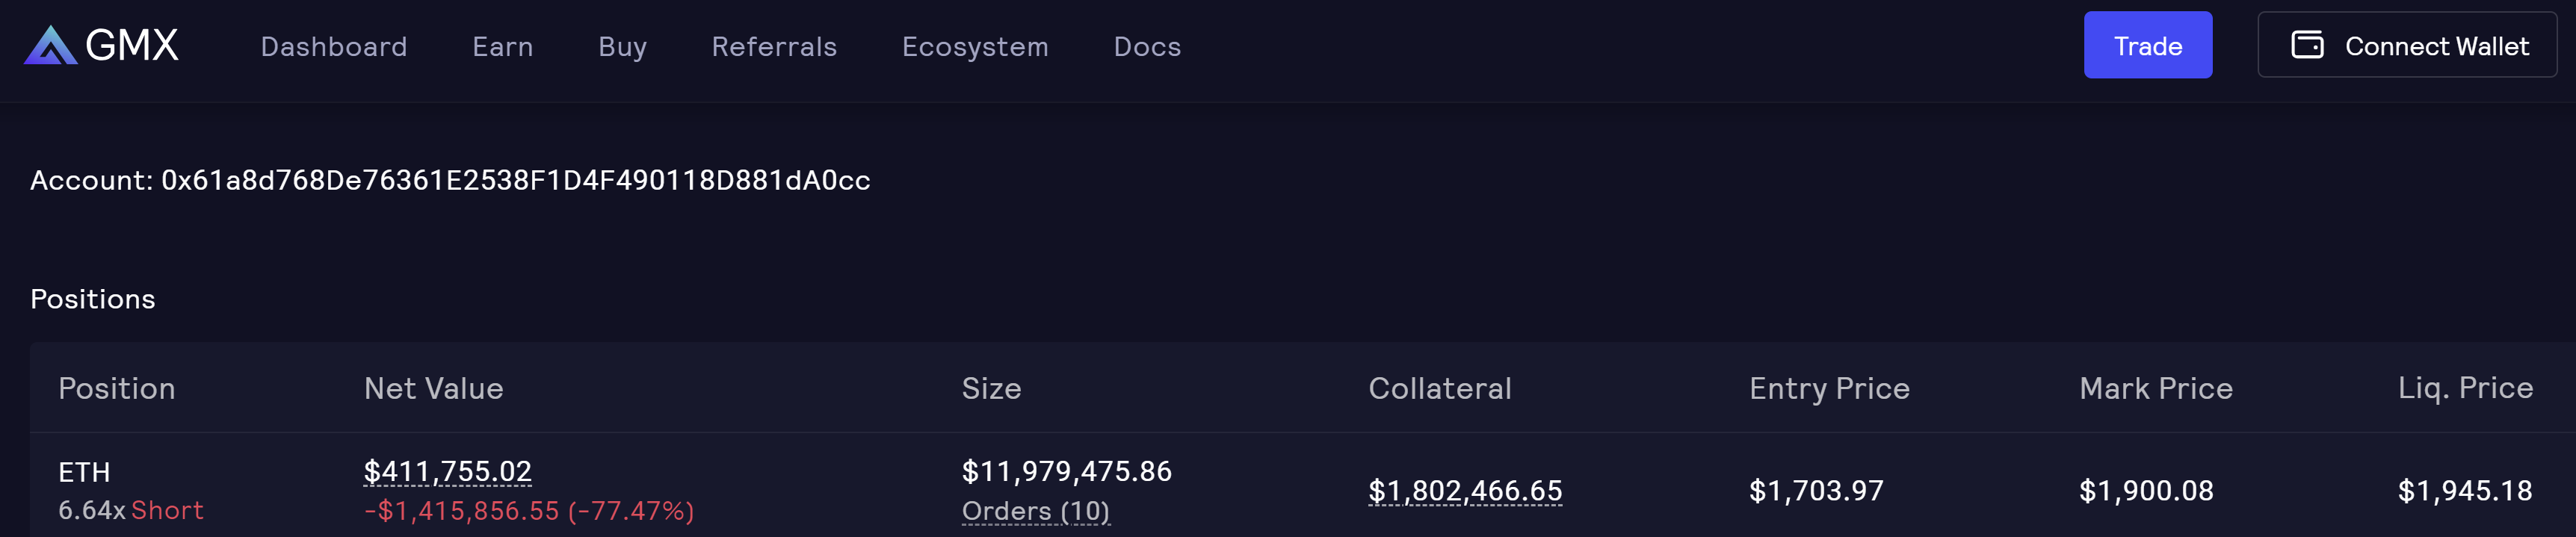This screenshot has height=537, width=2576.
Task: Open the Dashboard menu item
Action: pyautogui.click(x=334, y=46)
